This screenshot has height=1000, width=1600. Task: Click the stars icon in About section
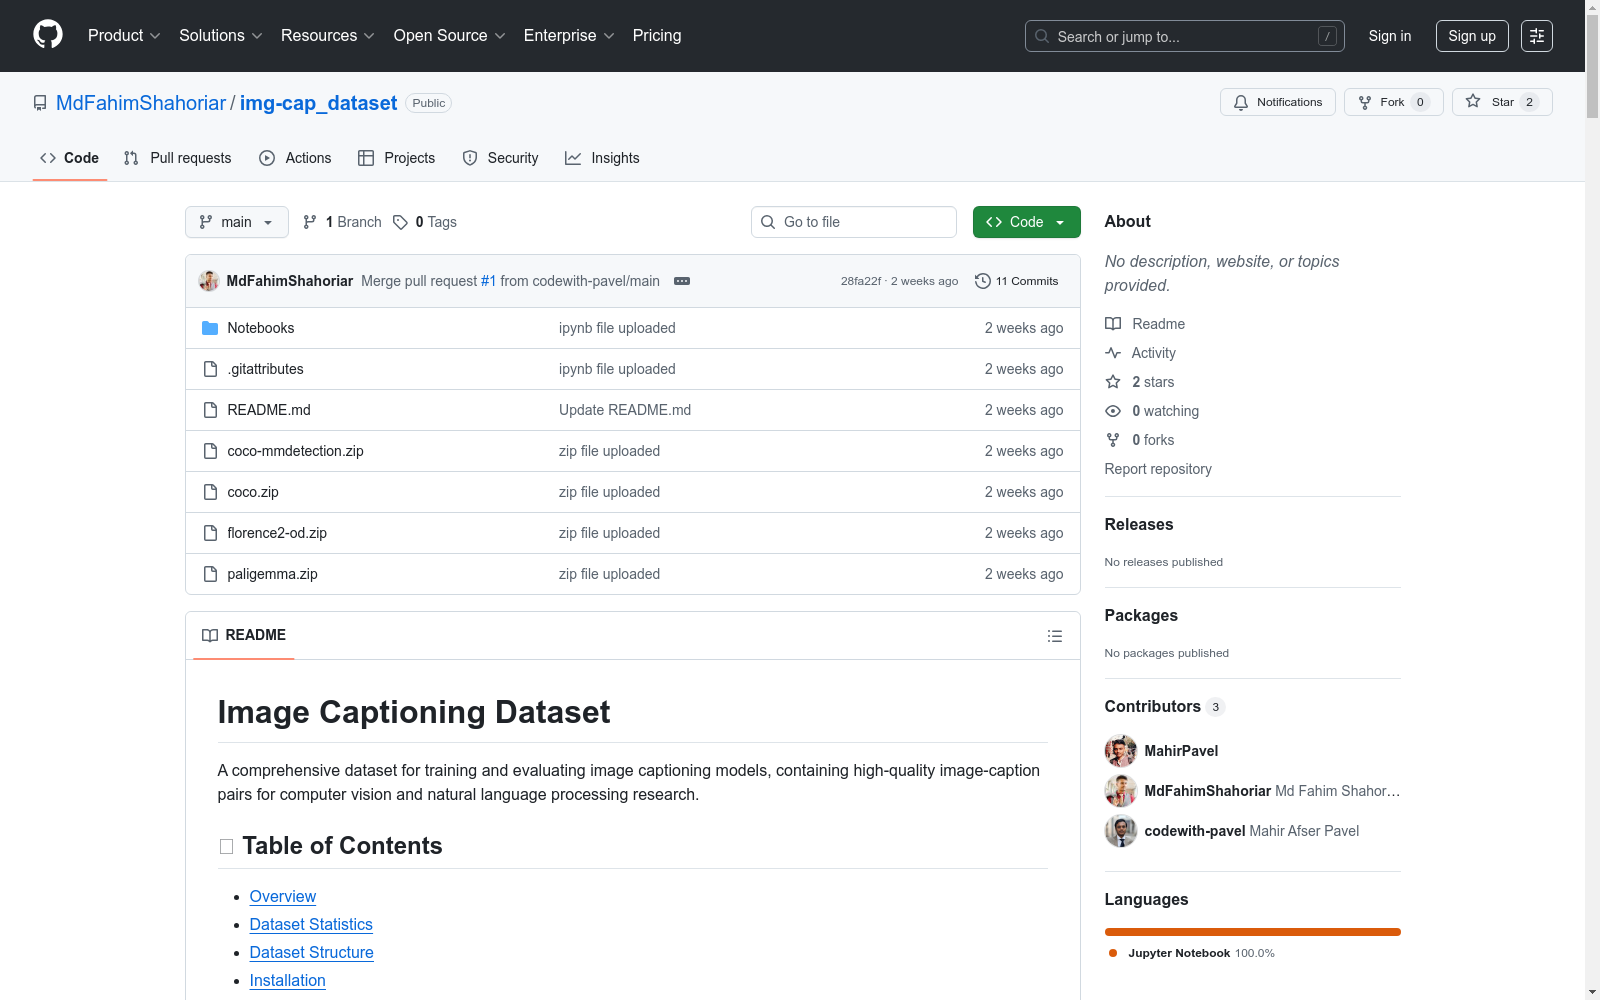pos(1113,382)
